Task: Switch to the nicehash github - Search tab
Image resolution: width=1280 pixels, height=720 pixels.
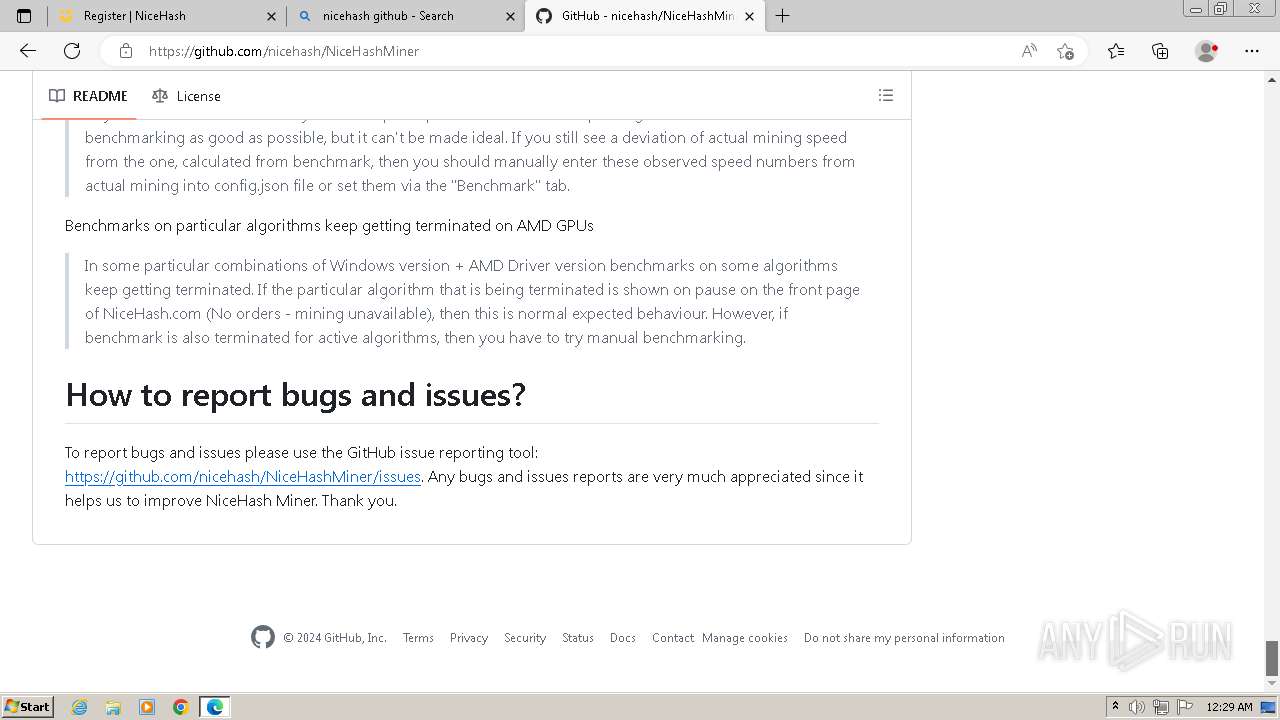Action: [x=405, y=16]
